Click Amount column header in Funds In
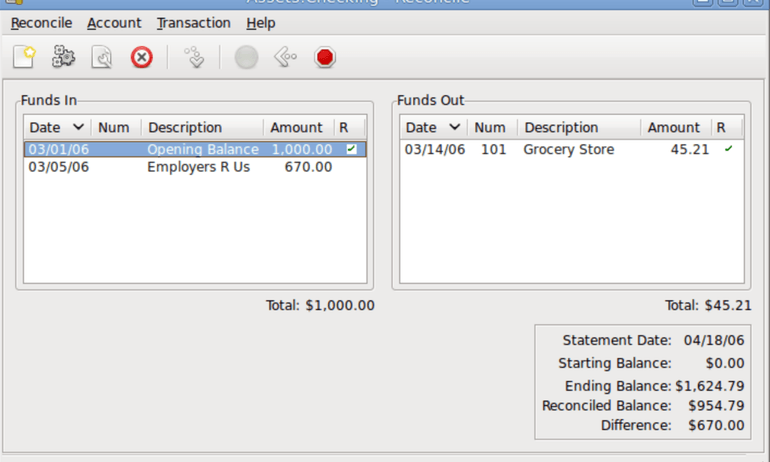This screenshot has width=770, height=462. pyautogui.click(x=296, y=127)
